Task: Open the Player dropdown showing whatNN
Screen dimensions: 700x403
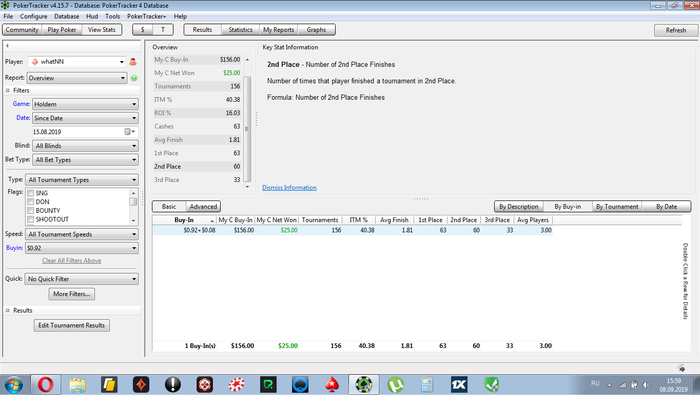Action: pos(77,62)
